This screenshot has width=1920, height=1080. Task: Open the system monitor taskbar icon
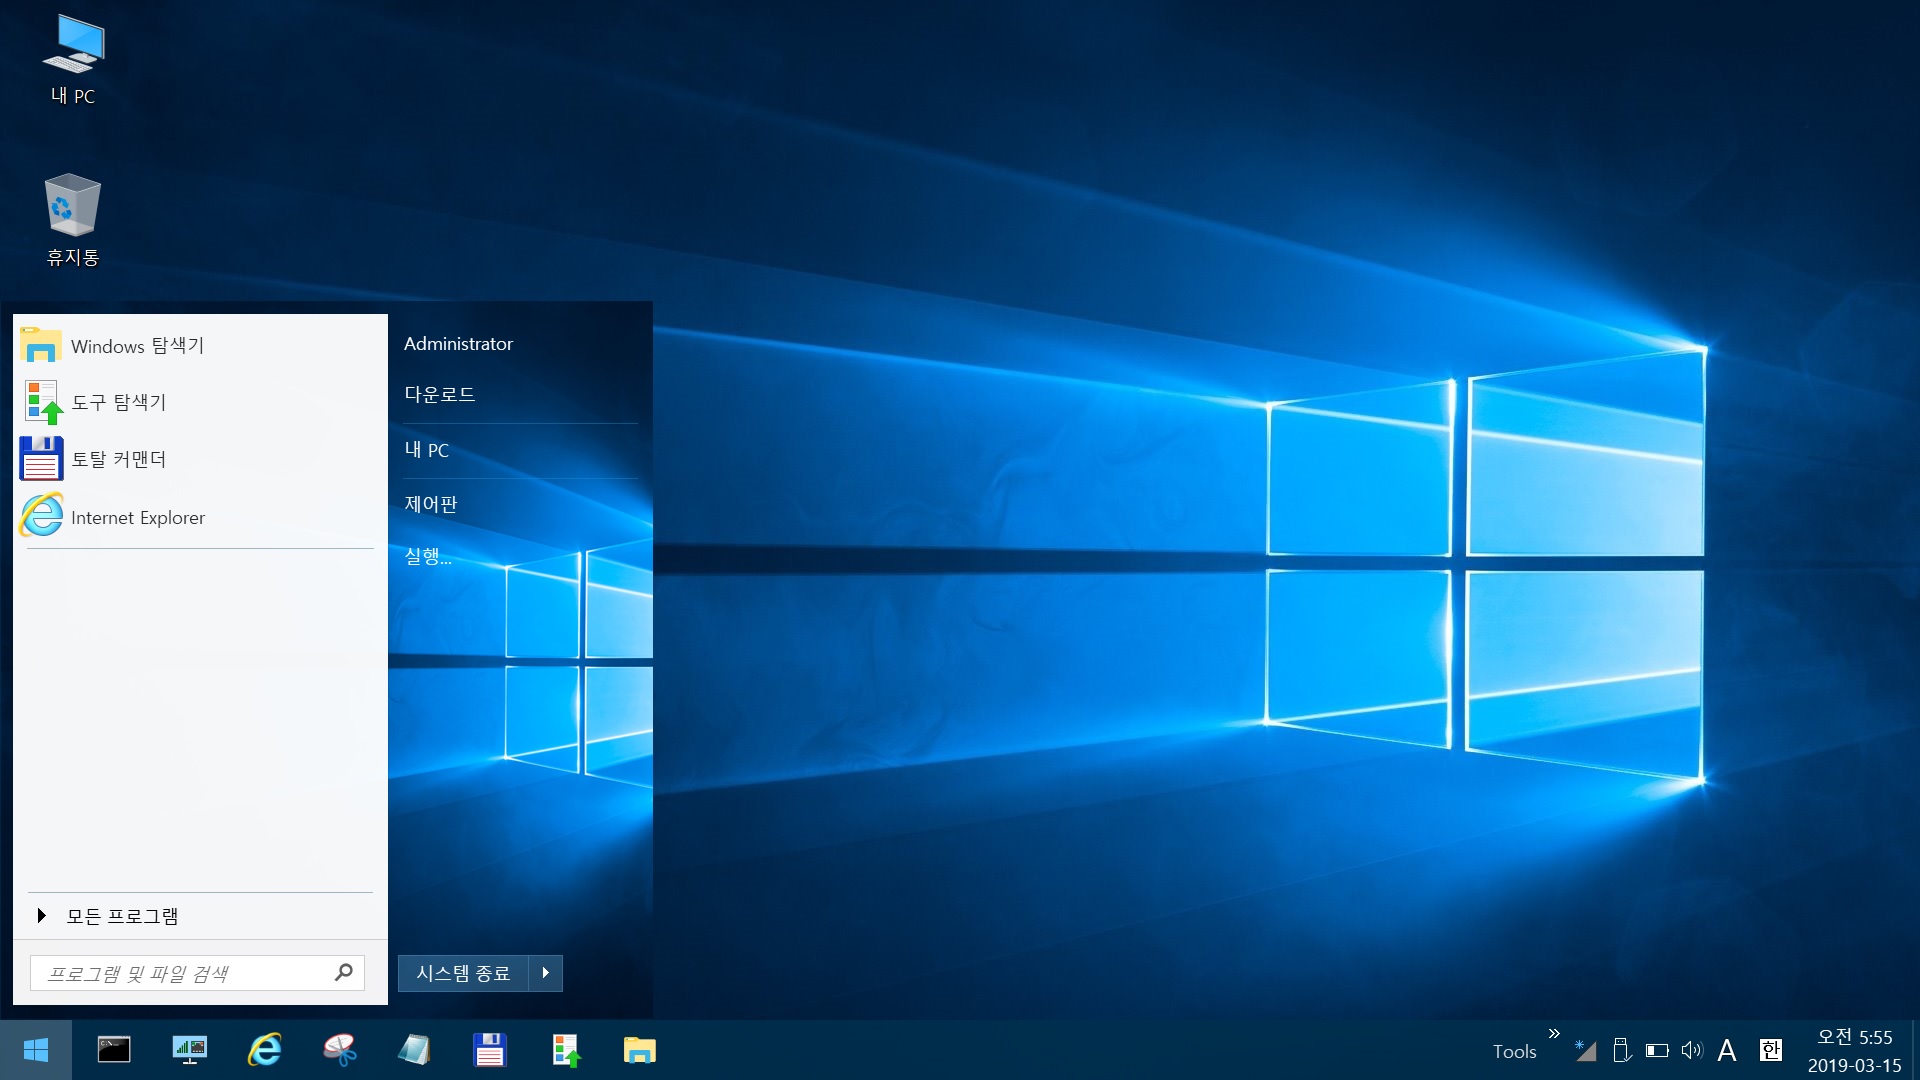[189, 1050]
